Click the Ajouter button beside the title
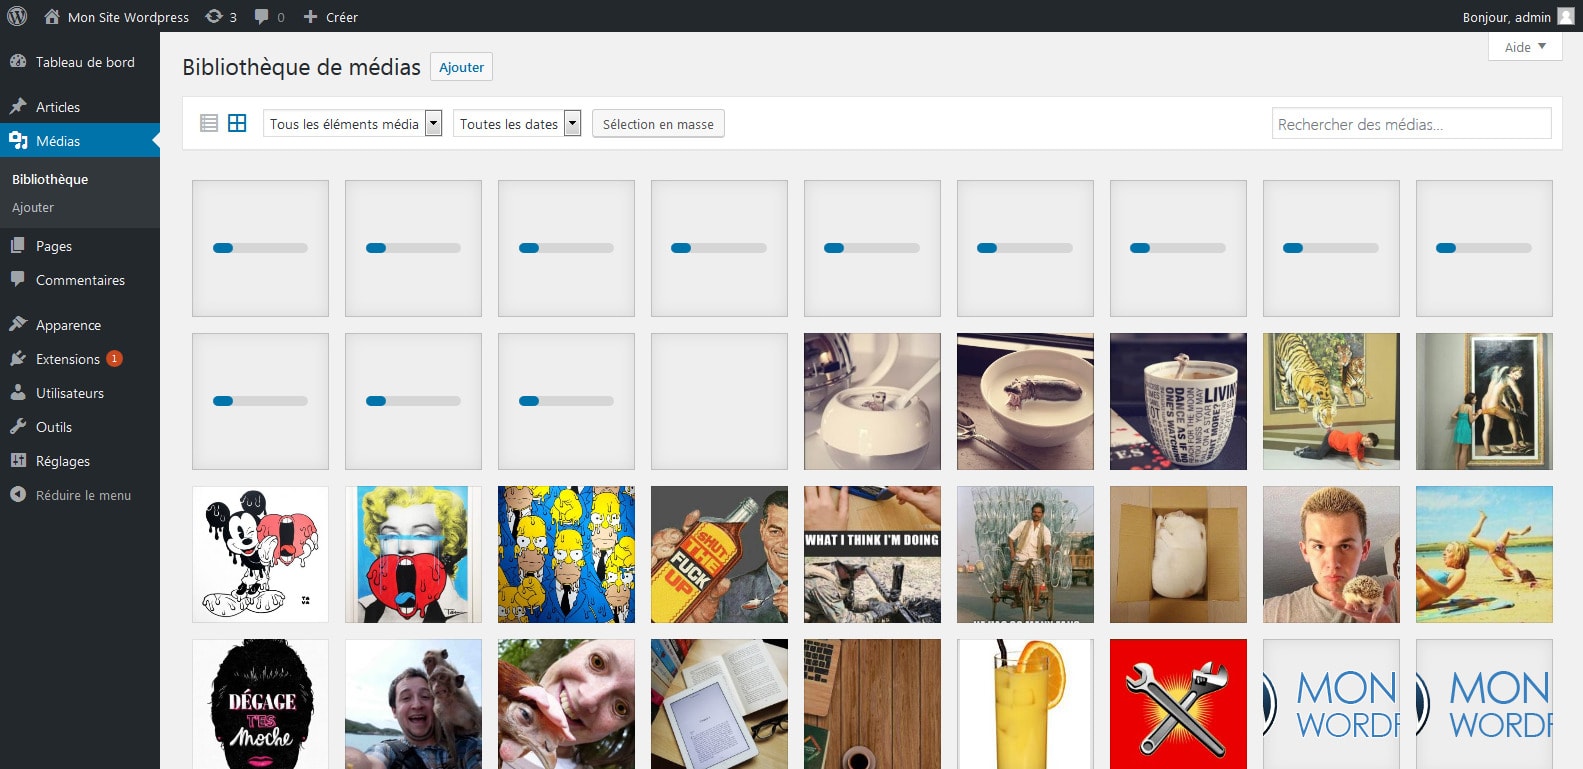 [461, 67]
